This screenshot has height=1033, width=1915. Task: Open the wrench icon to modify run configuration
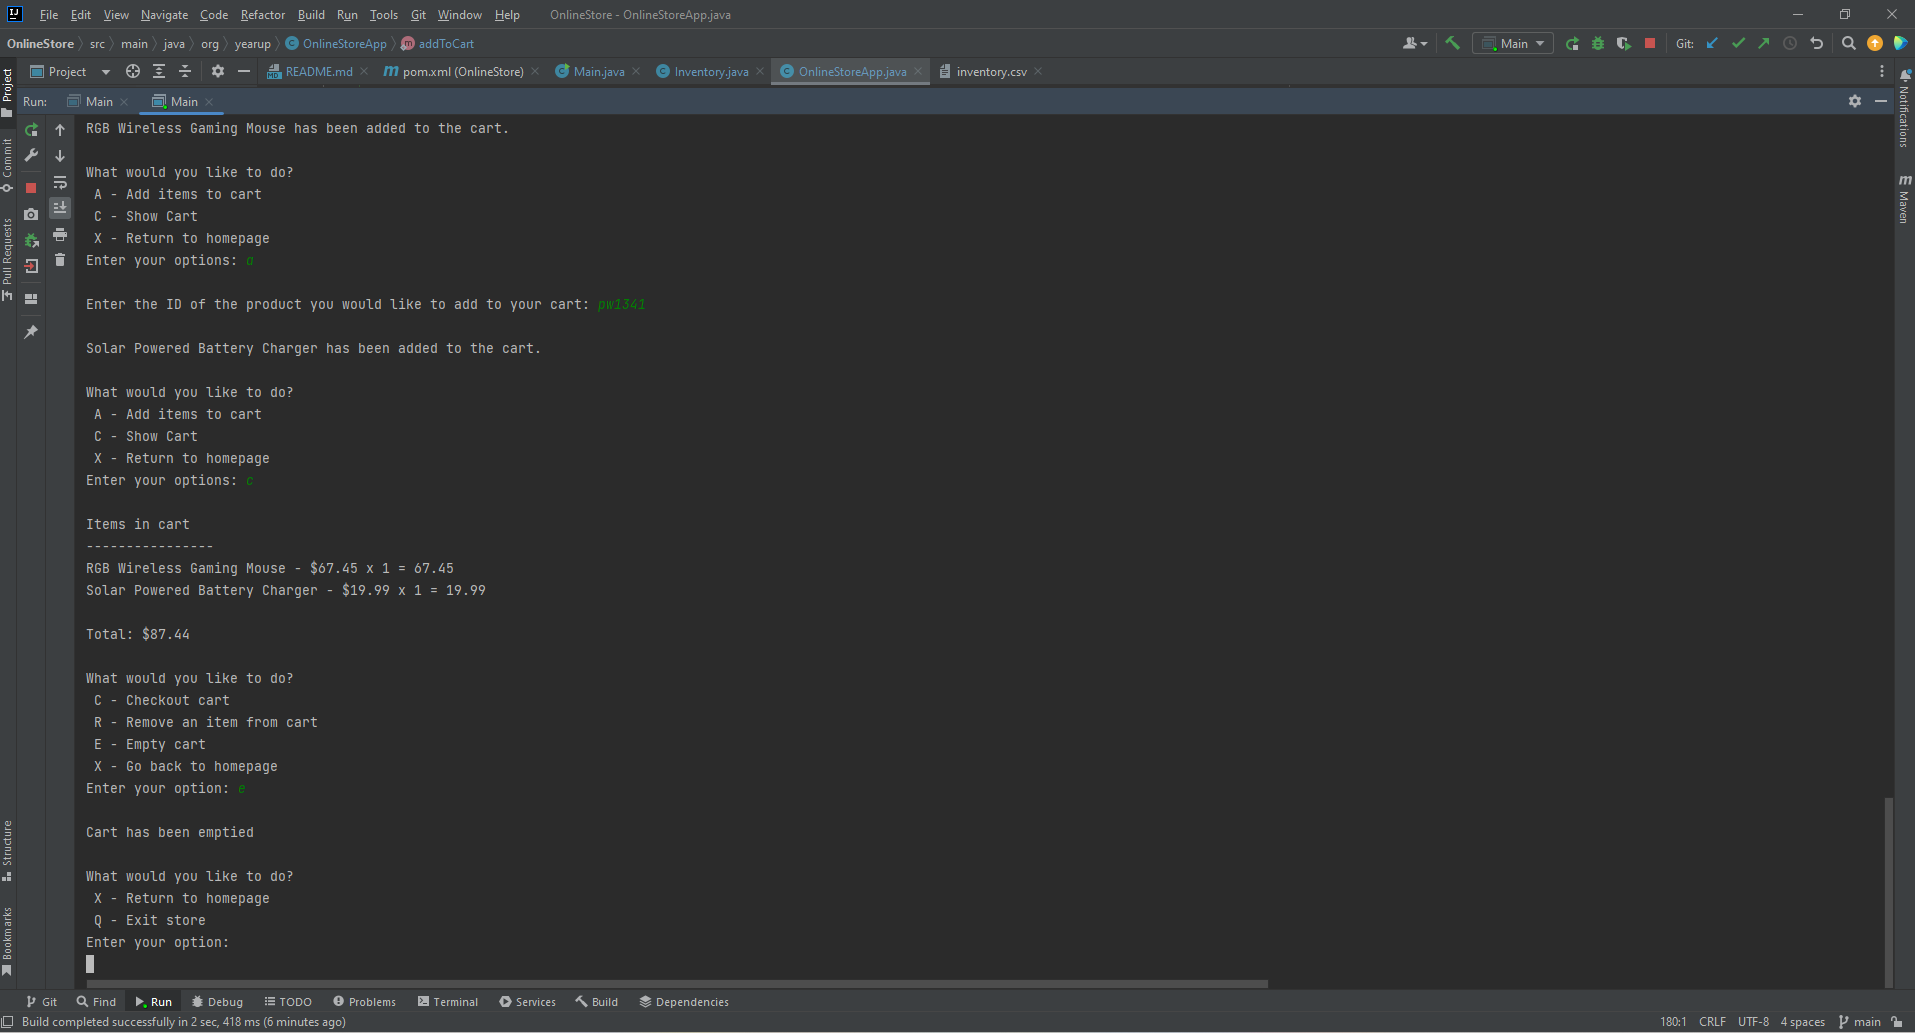click(31, 155)
